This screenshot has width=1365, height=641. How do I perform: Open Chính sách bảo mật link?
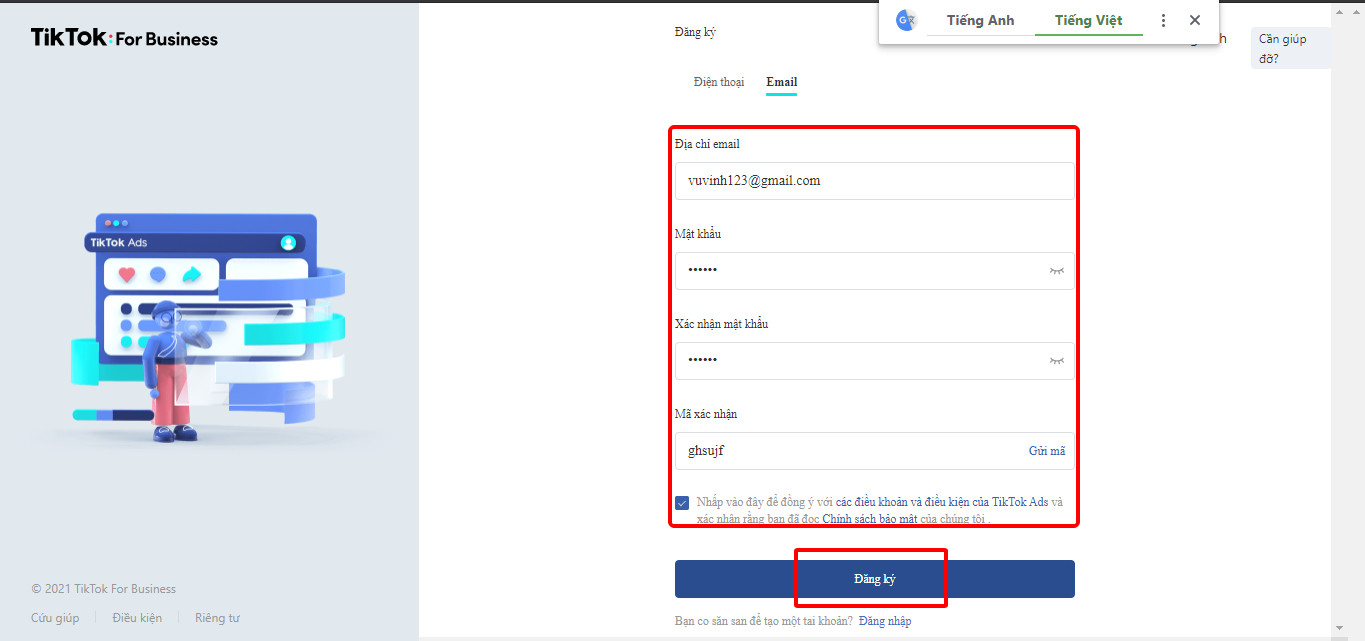pyautogui.click(x=869, y=519)
